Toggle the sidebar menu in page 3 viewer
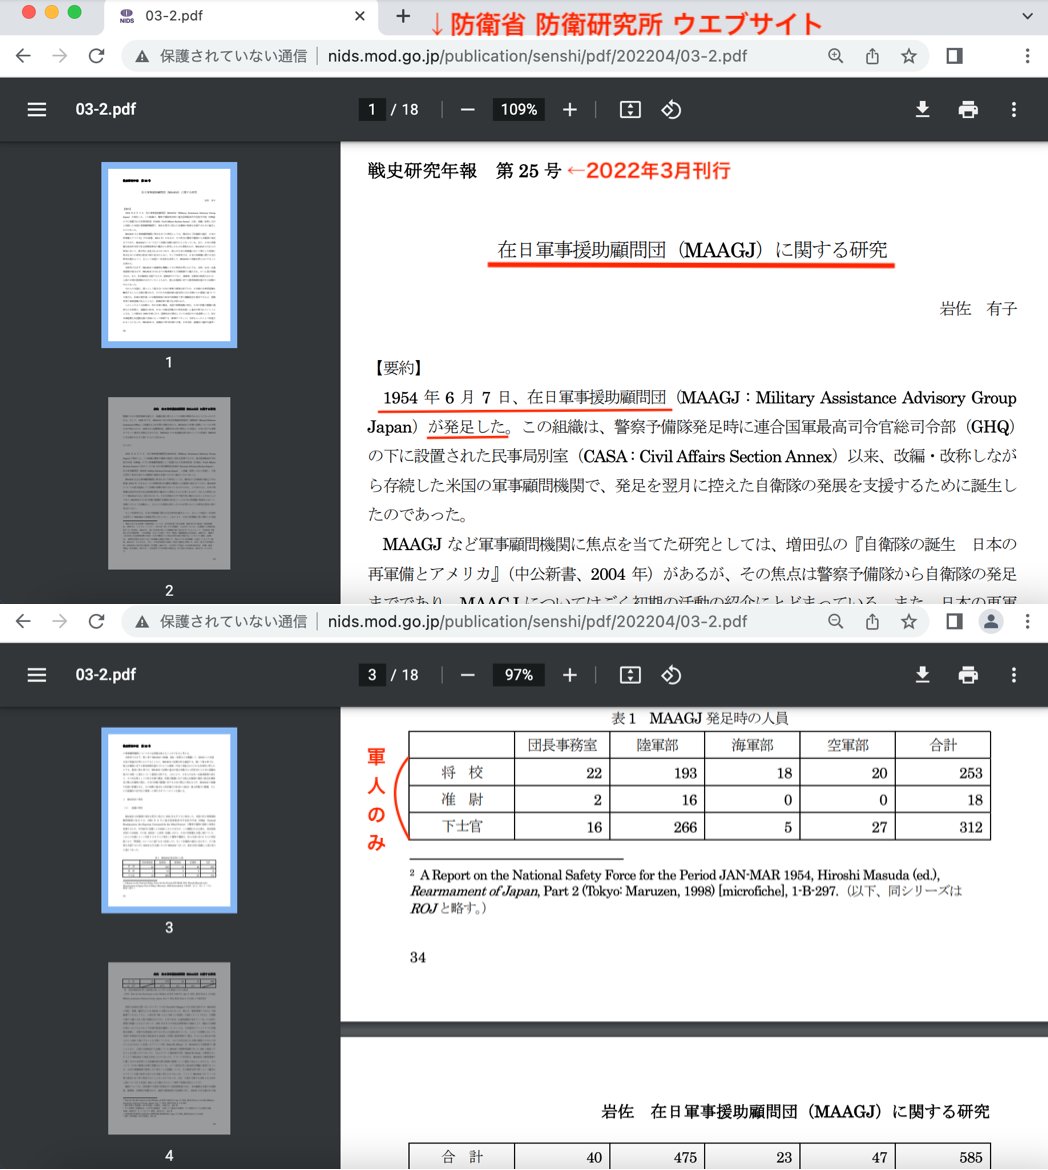The height and width of the screenshot is (1170, 1048). [x=37, y=675]
